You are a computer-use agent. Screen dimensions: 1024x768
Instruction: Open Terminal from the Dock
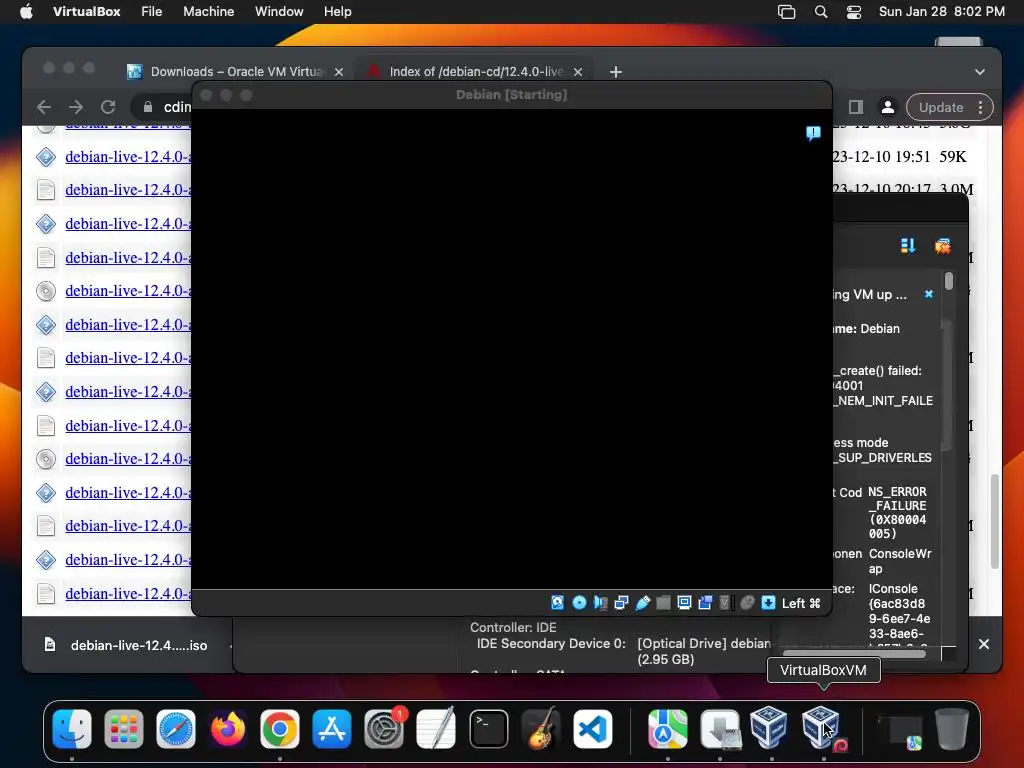[488, 729]
